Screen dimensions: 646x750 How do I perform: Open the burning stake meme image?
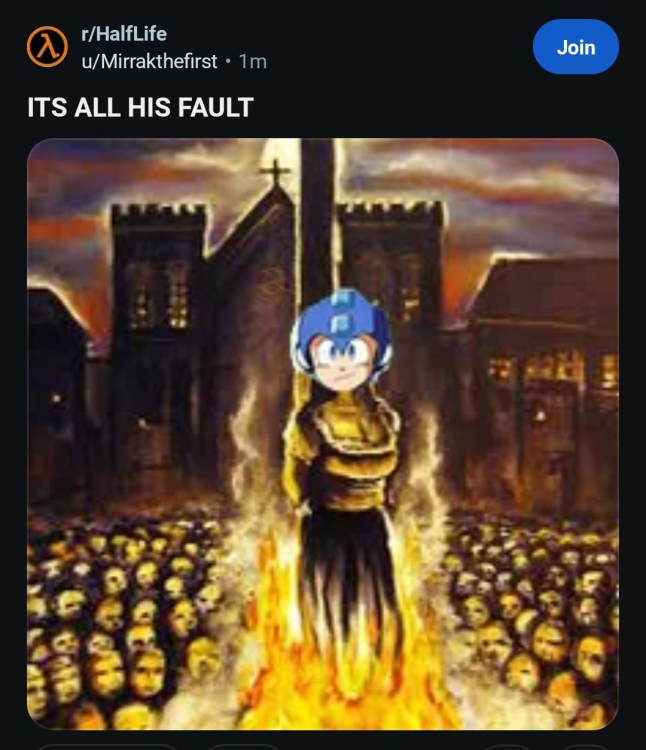[x=323, y=434]
